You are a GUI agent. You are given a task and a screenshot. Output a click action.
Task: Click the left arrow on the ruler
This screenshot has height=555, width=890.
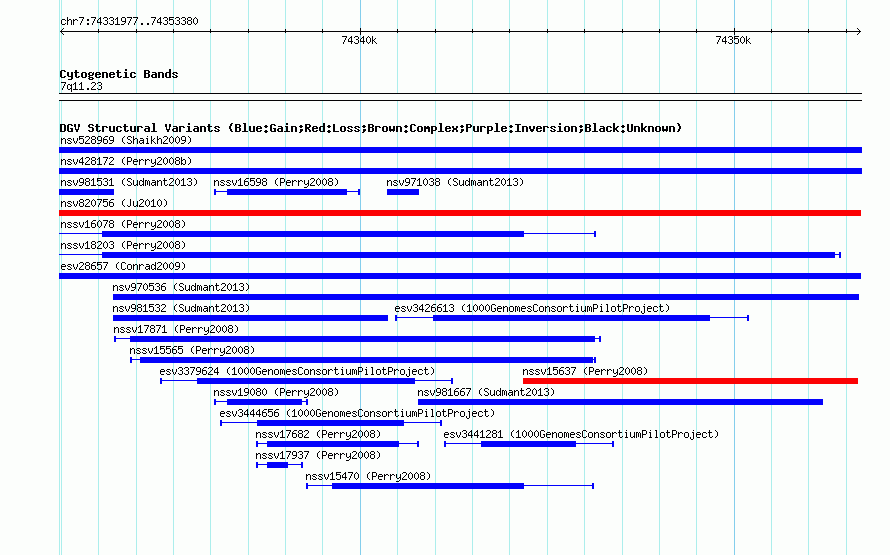coord(62,32)
